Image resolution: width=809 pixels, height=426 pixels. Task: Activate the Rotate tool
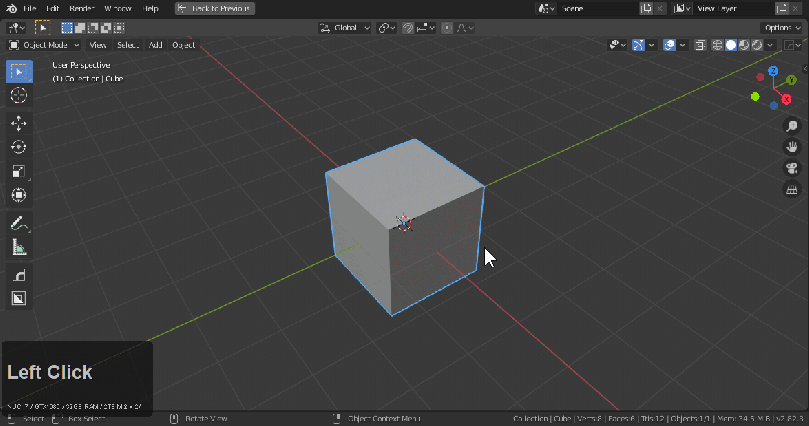click(x=18, y=147)
